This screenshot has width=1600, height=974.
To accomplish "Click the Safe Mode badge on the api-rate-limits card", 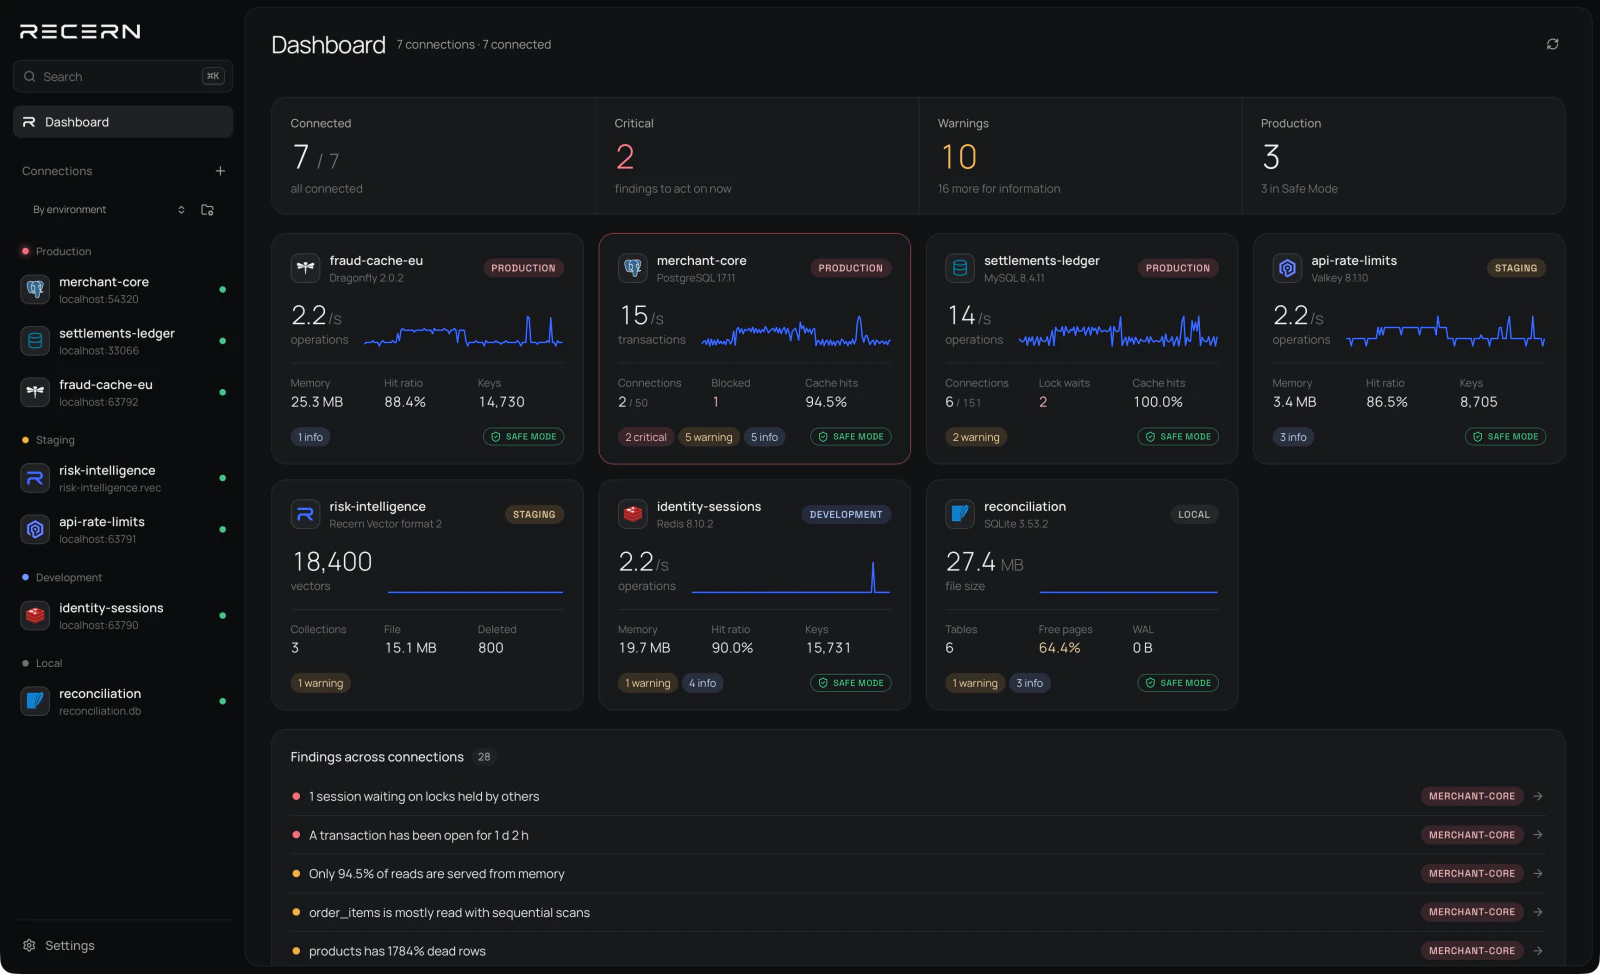I will [1505, 437].
